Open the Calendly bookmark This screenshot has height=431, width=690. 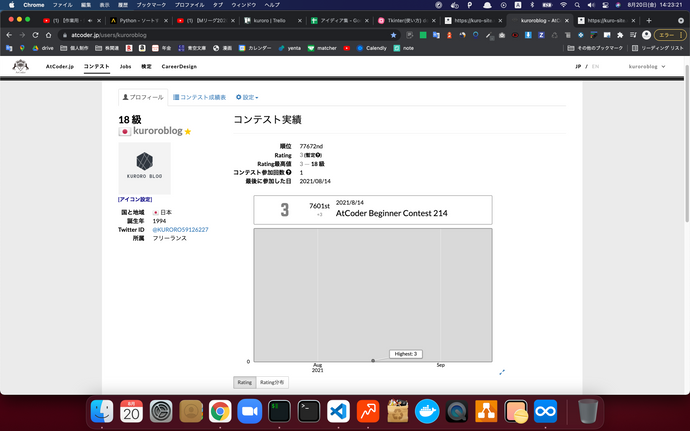tap(372, 48)
